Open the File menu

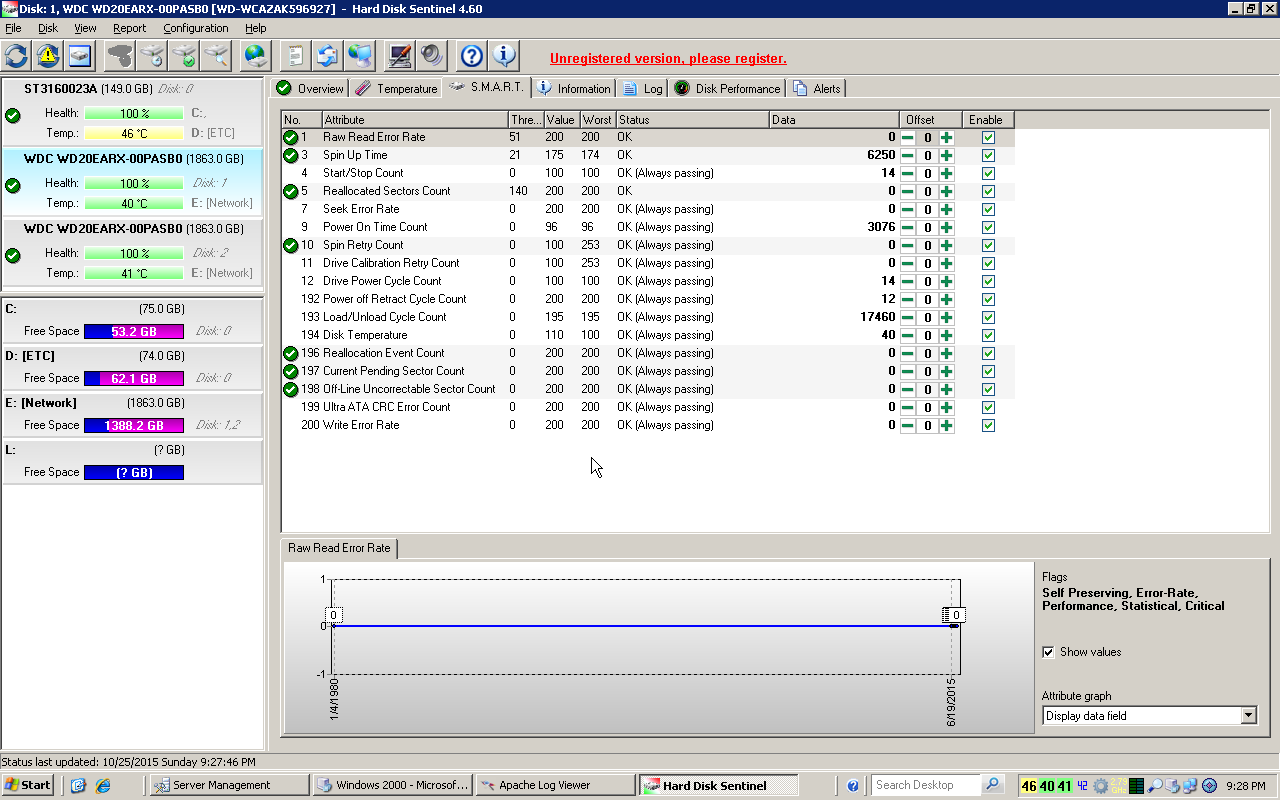[13, 28]
